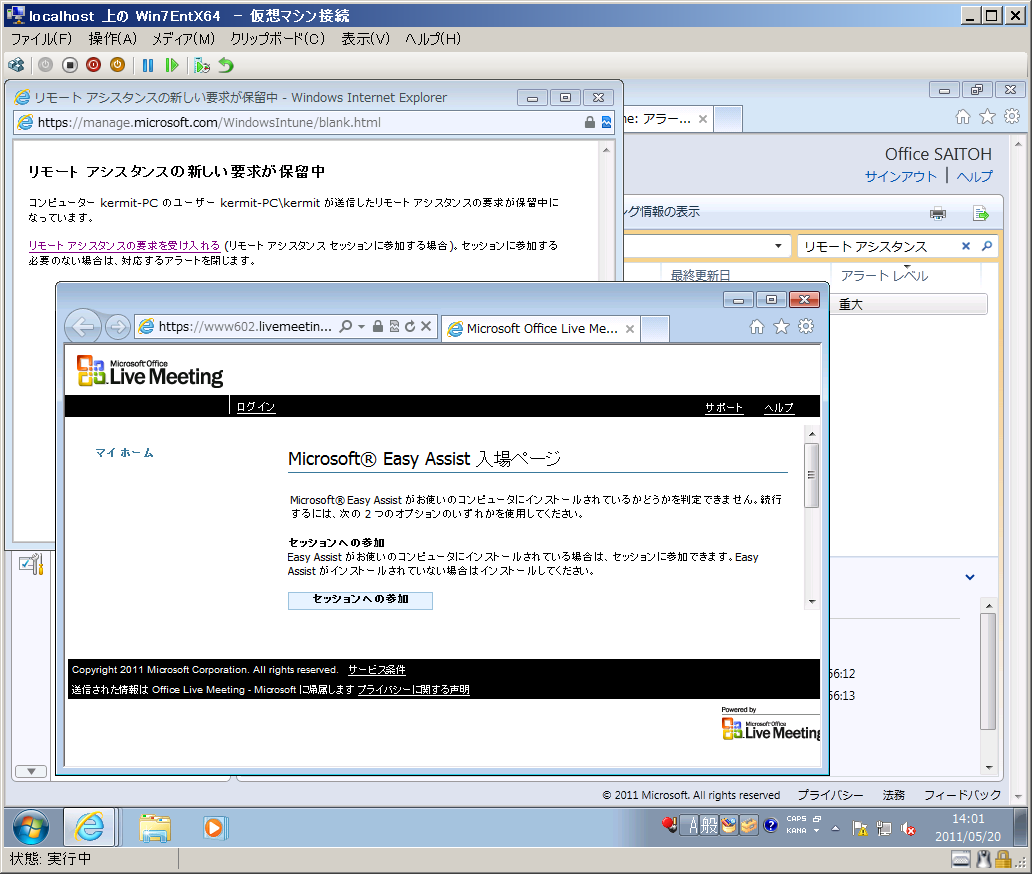Viewport: 1032px width, 874px height.
Task: Open the メディア(M) menu
Action: click(183, 39)
